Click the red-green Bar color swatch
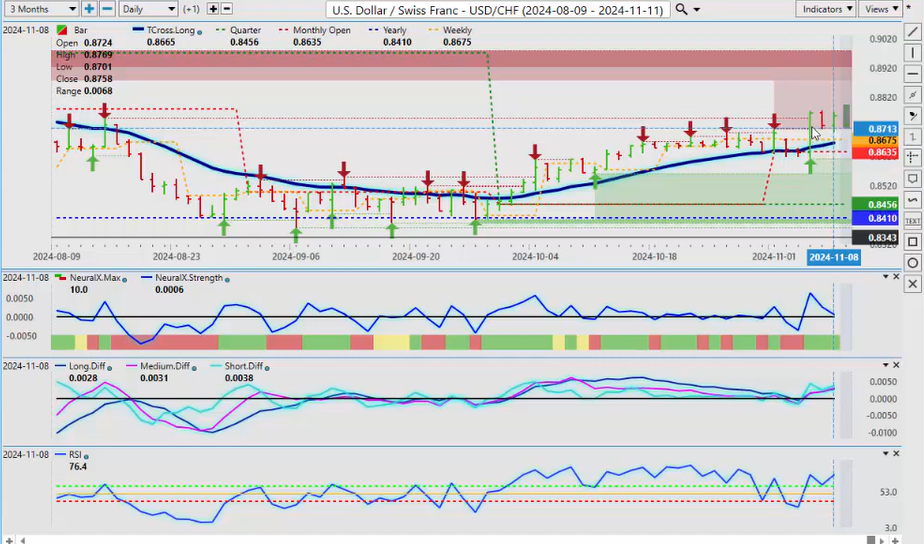This screenshot has width=924, height=544. (63, 31)
